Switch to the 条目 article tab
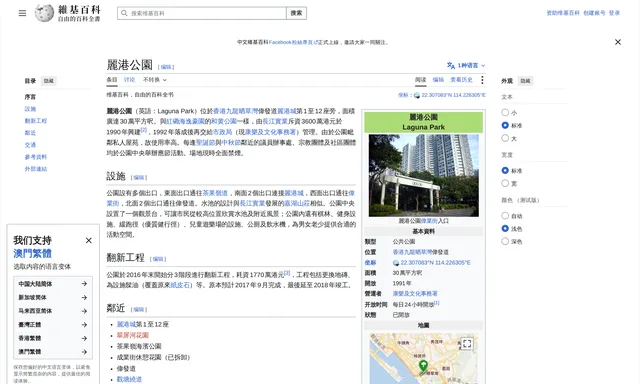Screen dimensions: 640x384 [x=112, y=80]
